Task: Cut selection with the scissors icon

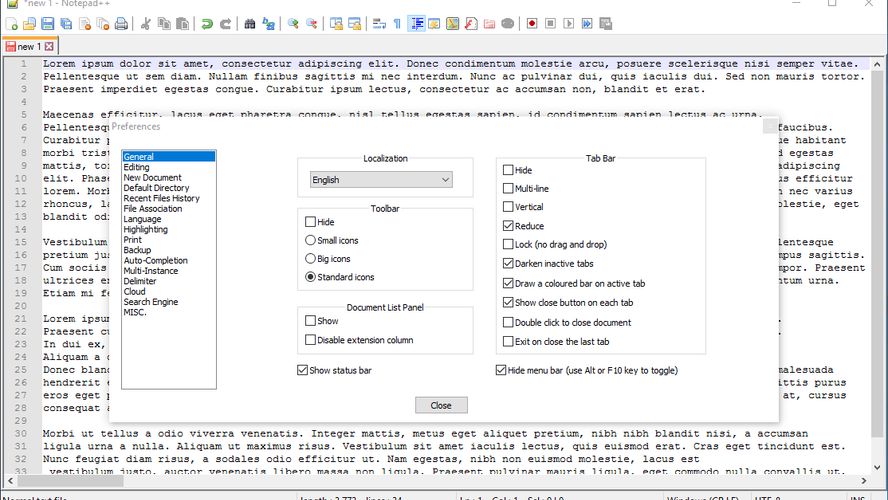Action: [x=146, y=24]
